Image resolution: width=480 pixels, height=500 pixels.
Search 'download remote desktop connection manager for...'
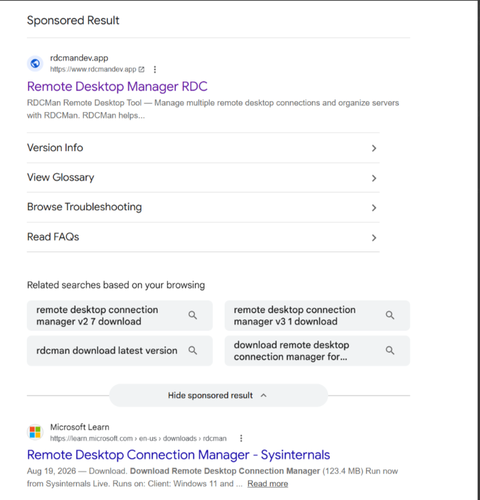click(x=317, y=351)
